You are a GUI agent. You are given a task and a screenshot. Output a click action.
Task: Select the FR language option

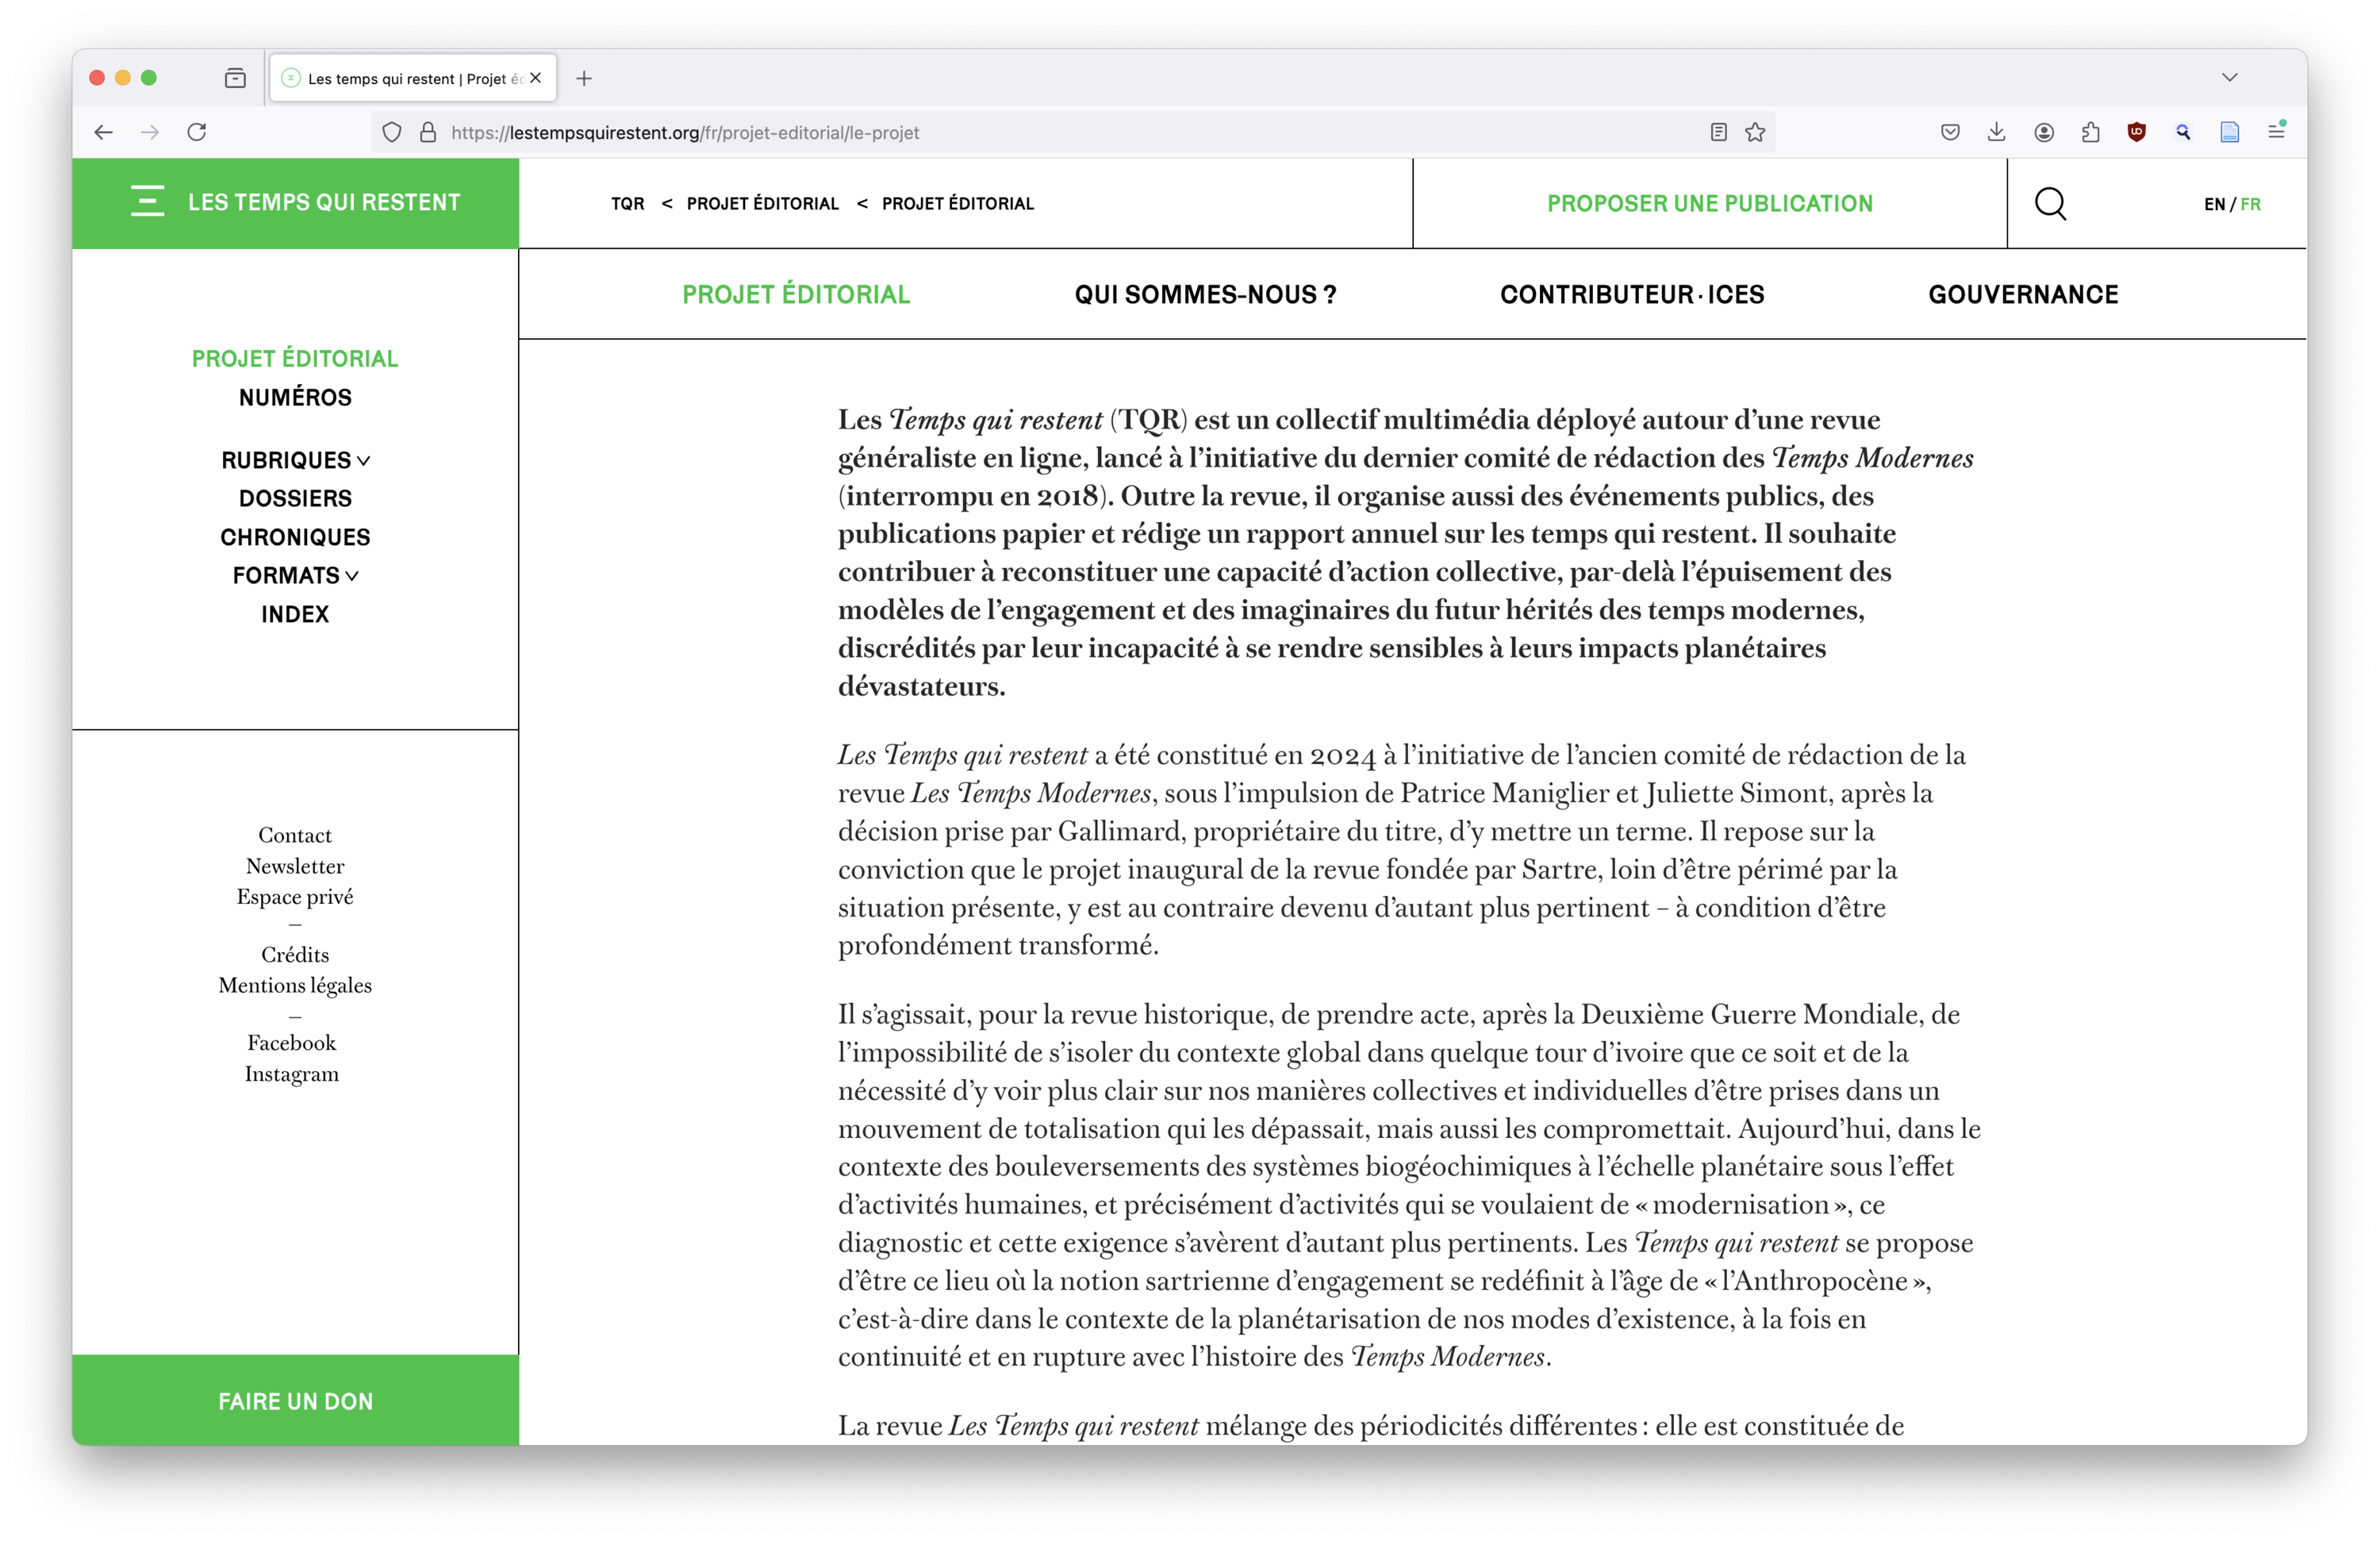coord(2250,204)
